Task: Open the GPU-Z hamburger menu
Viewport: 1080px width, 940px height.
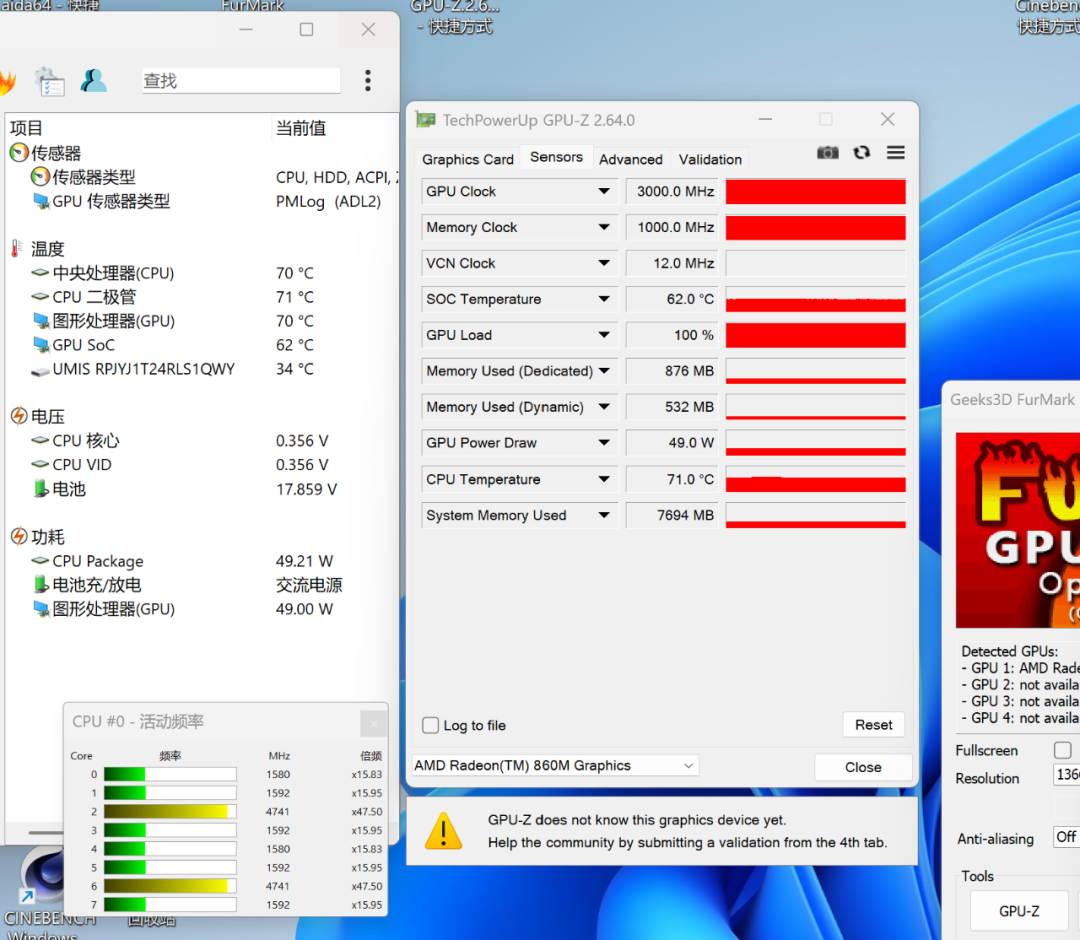Action: (895, 152)
